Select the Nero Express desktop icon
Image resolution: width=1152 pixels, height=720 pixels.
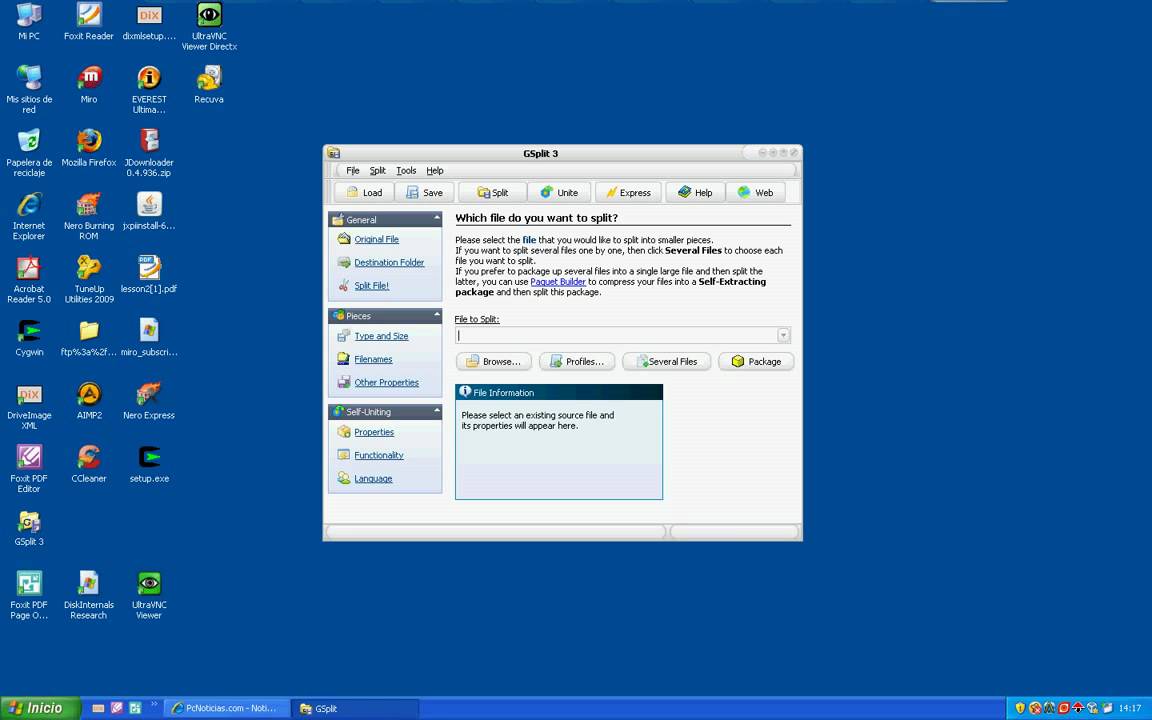(x=149, y=401)
